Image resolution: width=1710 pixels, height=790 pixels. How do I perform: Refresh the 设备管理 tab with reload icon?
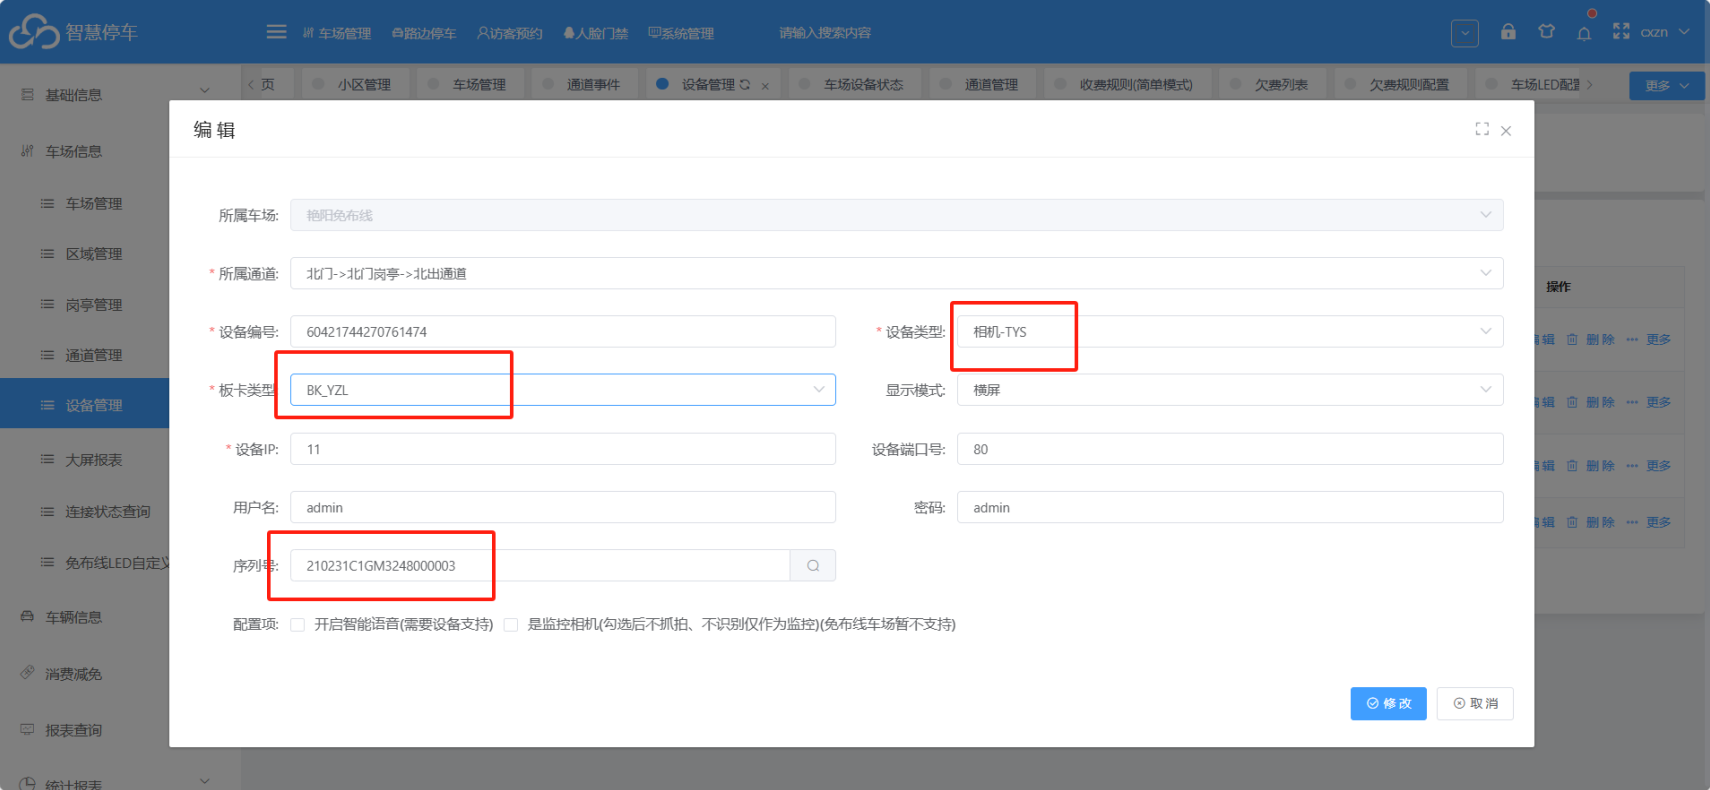click(745, 85)
